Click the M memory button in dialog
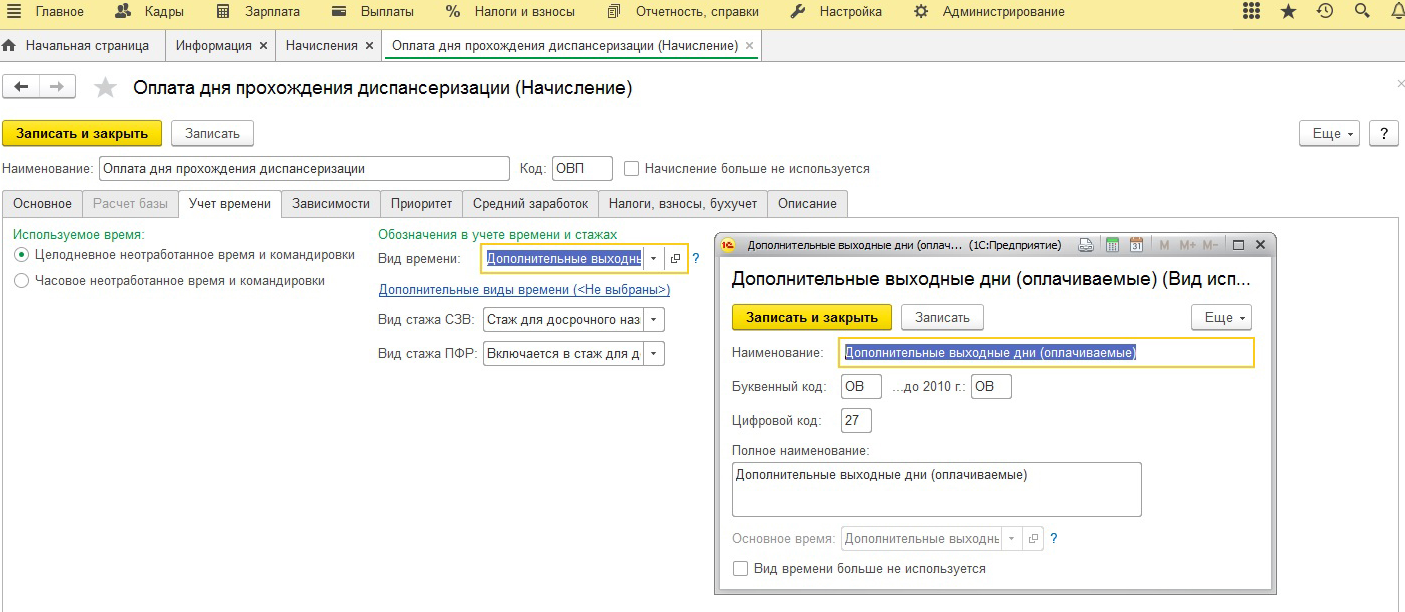This screenshot has height=612, width=1405. click(1164, 244)
